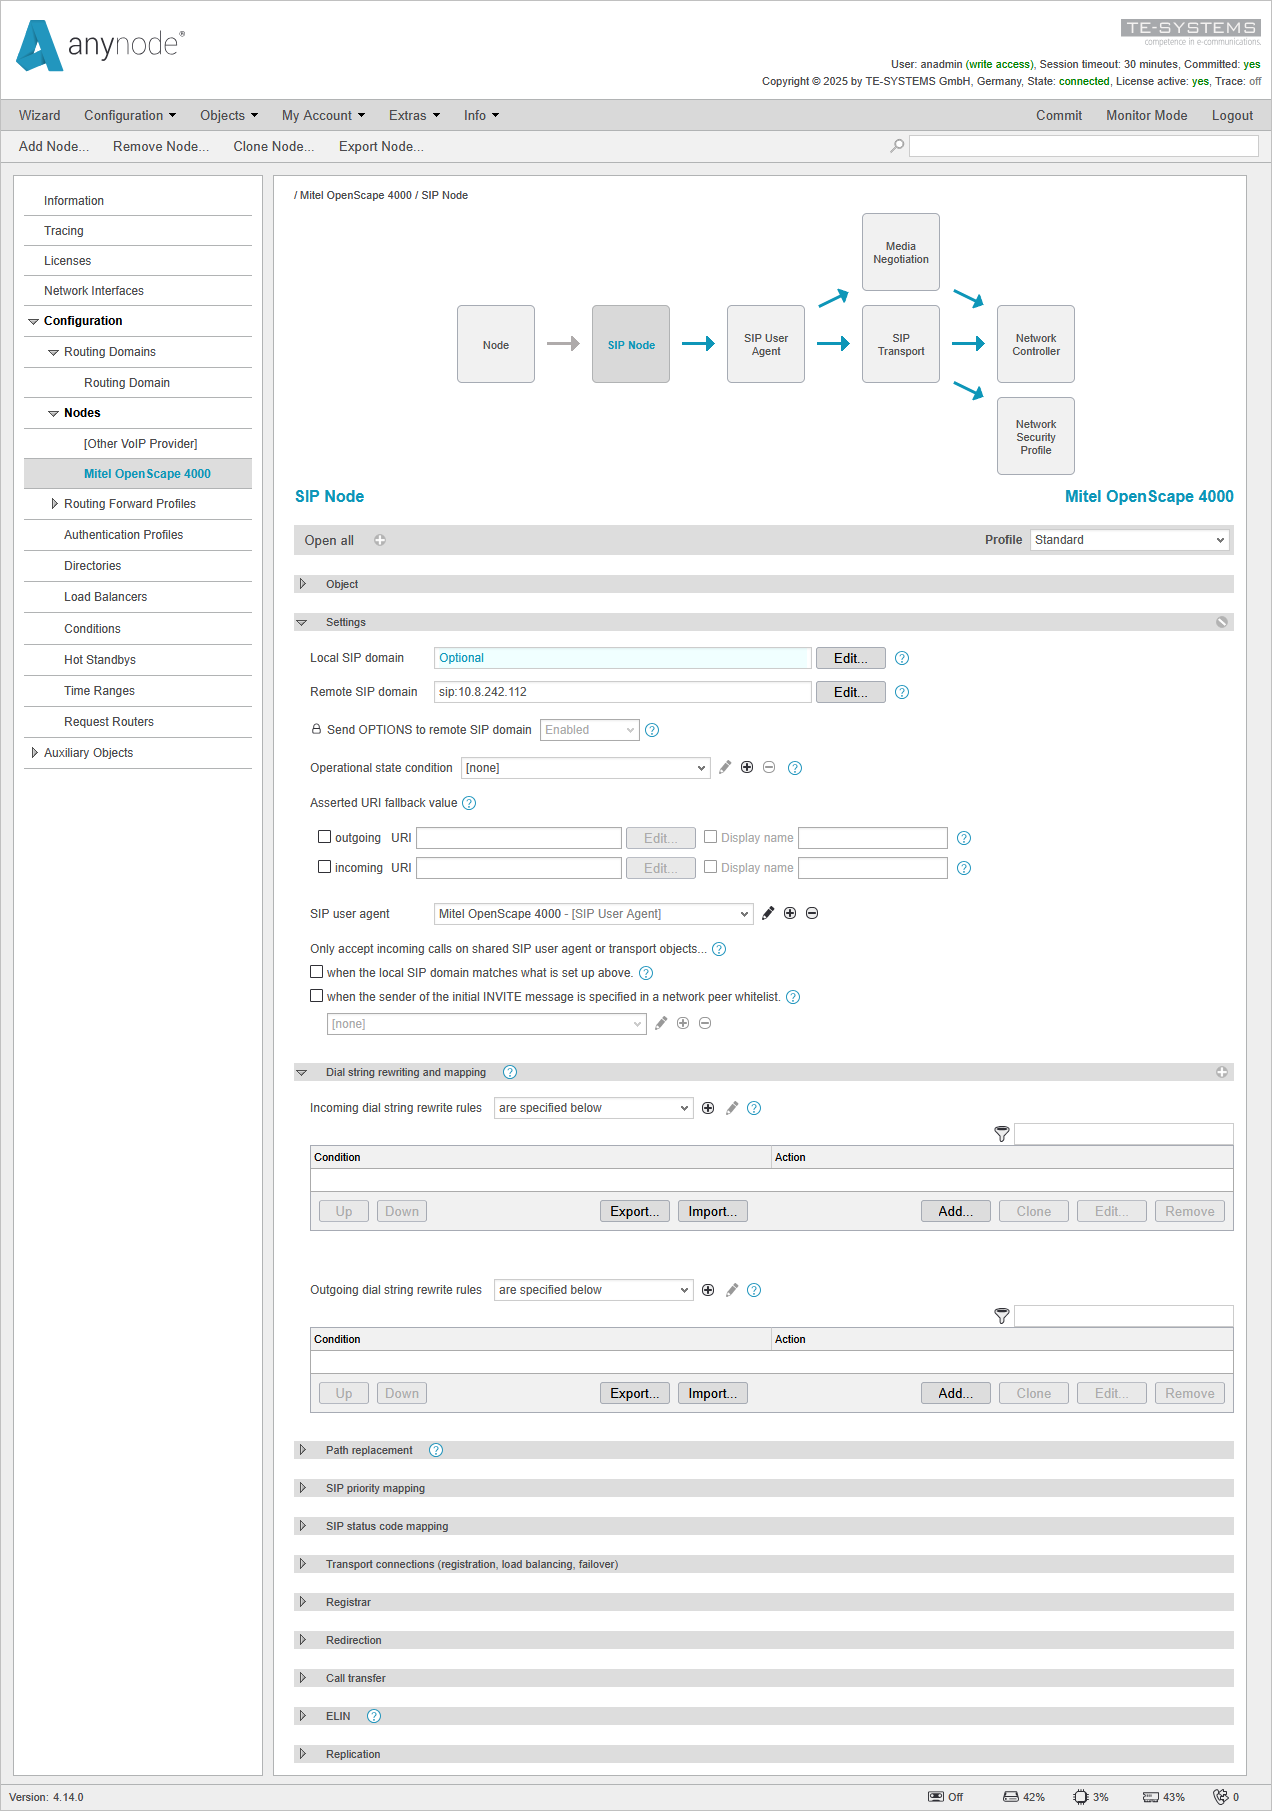Open the Wizard menu item

click(x=40, y=116)
